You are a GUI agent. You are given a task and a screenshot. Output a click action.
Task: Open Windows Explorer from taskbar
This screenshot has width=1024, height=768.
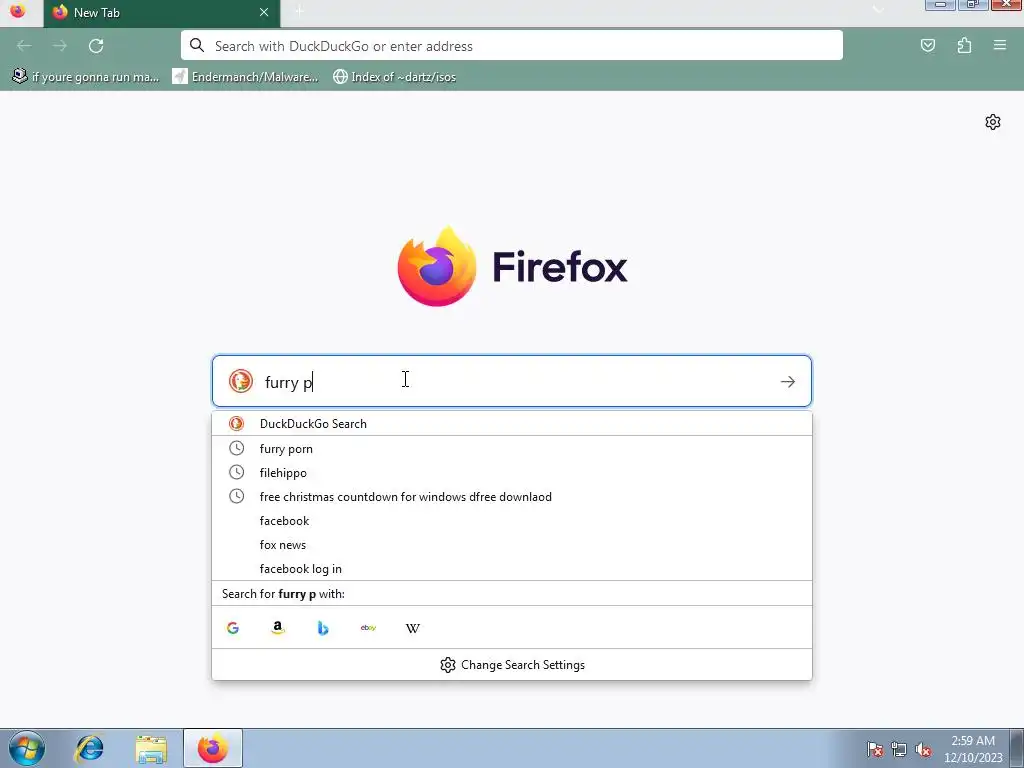[151, 749]
